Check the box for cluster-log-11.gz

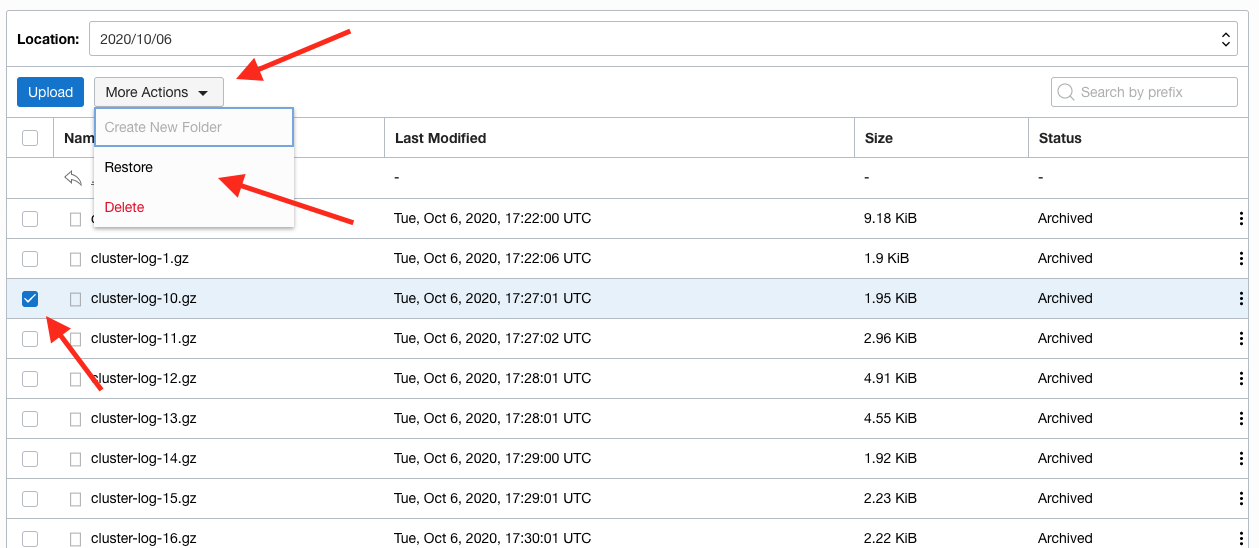30,338
